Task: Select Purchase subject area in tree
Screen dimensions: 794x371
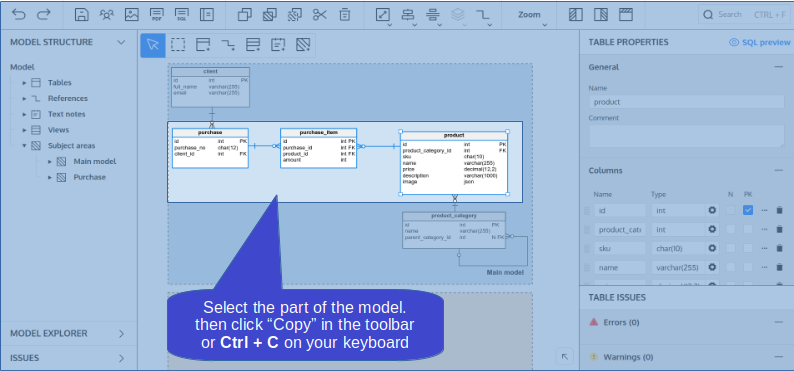Action: (89, 177)
